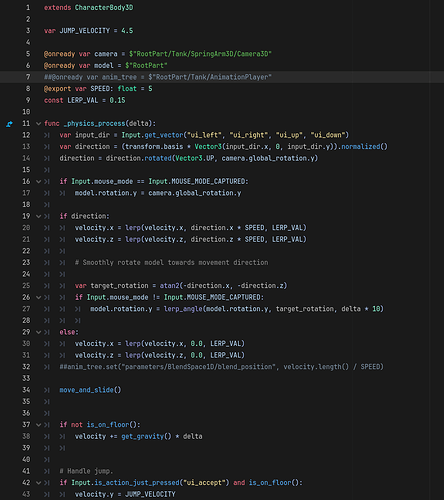This screenshot has height=500, width=444.
Task: Click the commented anim_tree line 7
Action: 158,77
